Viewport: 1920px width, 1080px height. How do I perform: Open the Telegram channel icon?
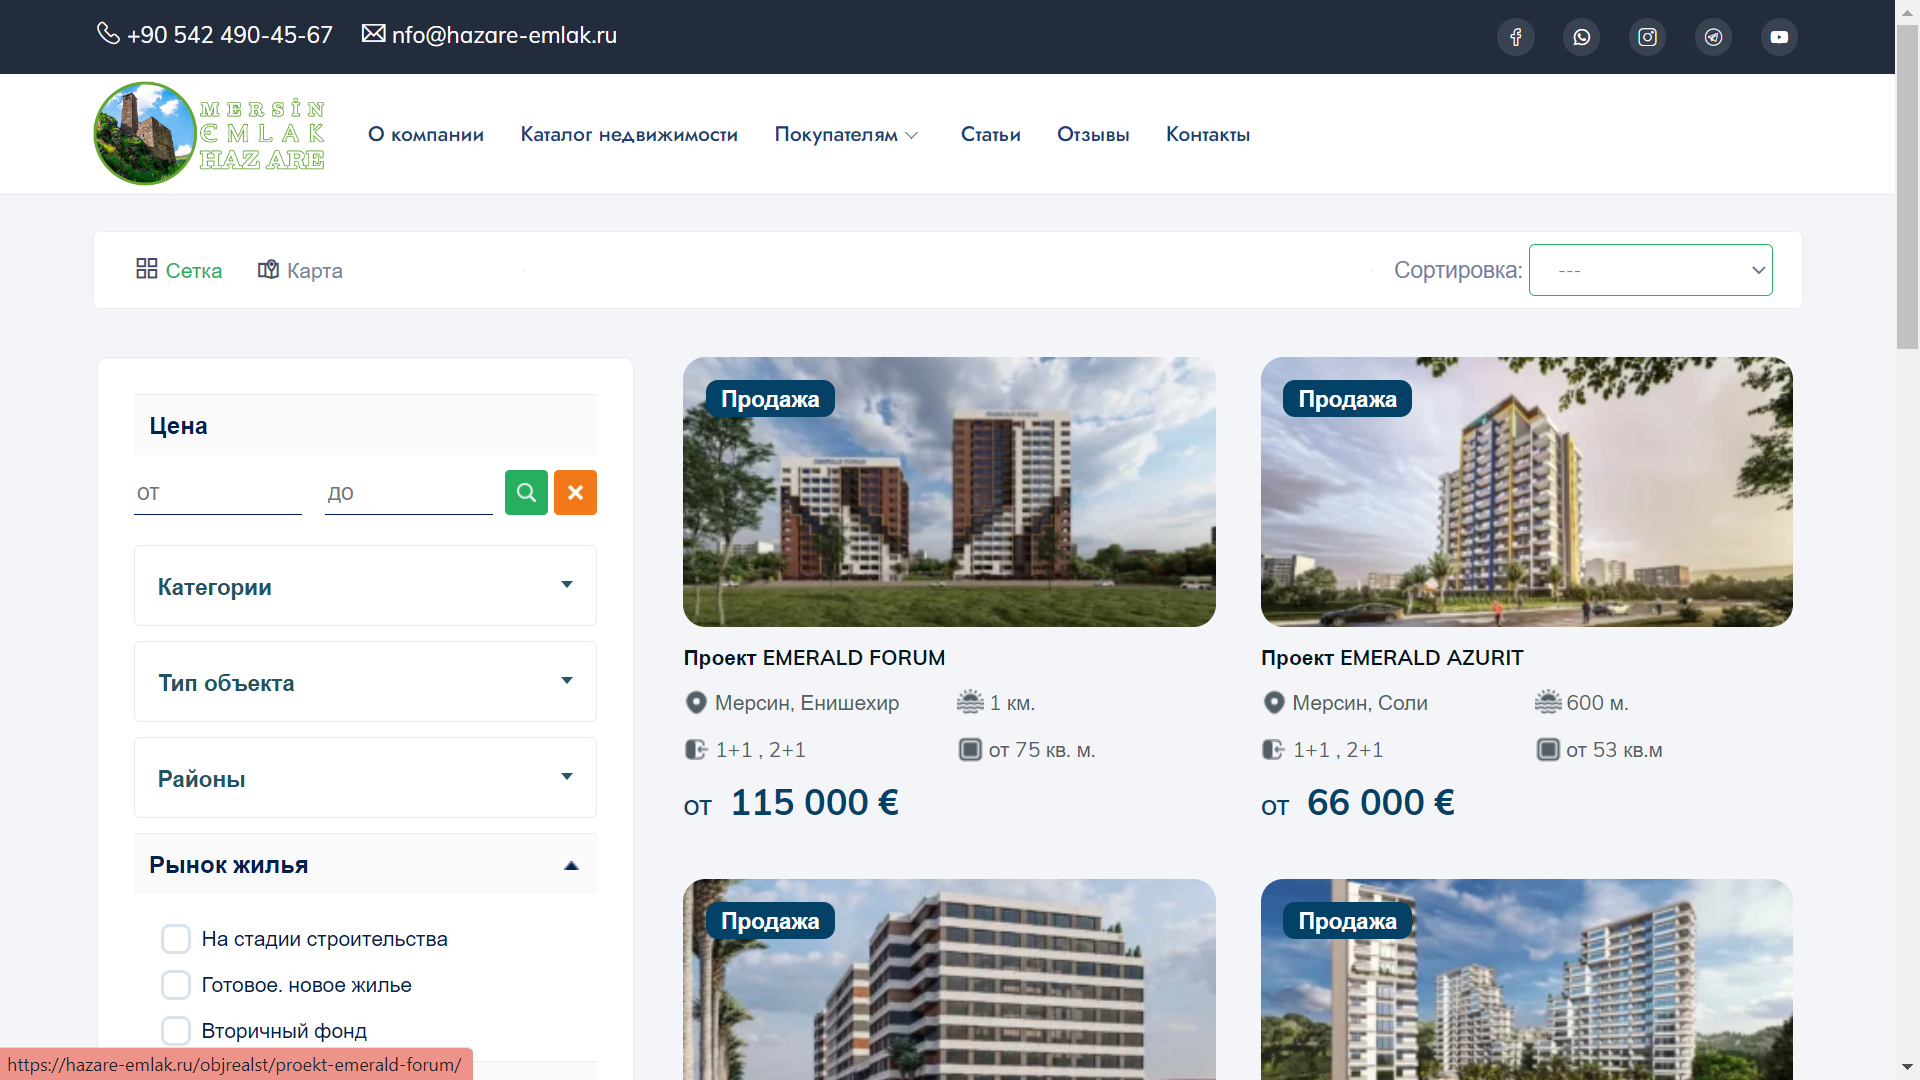click(1713, 37)
